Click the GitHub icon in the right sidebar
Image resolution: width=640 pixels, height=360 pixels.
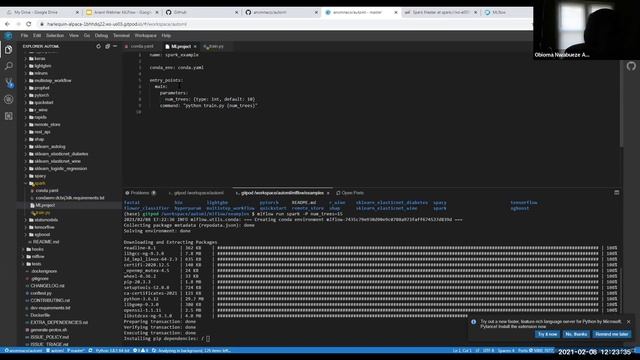(x=631, y=66)
